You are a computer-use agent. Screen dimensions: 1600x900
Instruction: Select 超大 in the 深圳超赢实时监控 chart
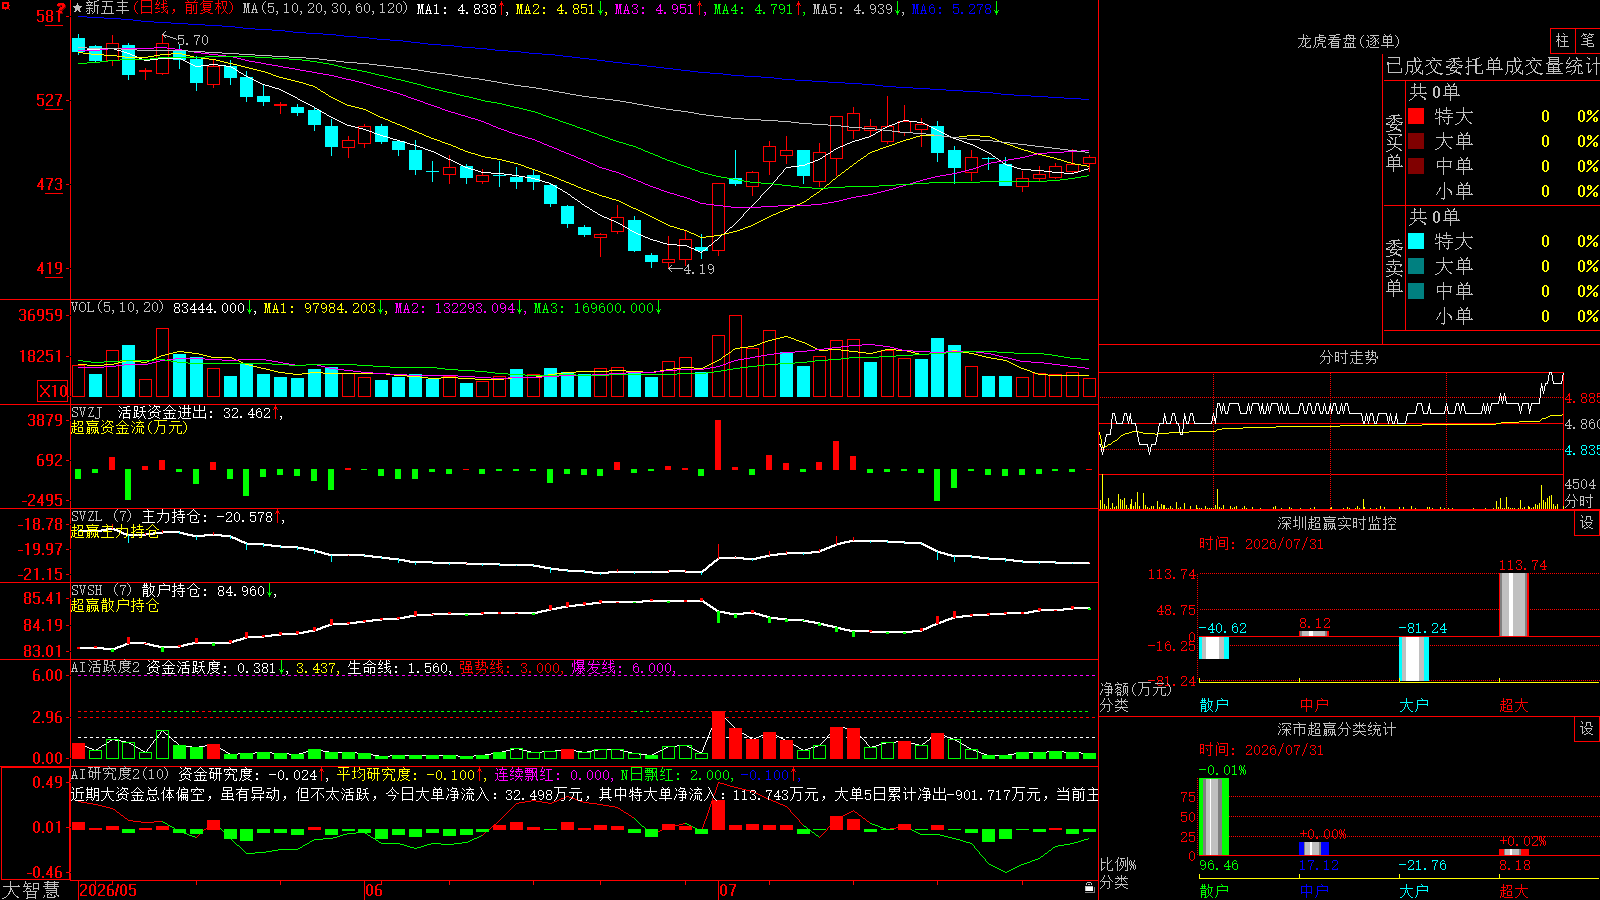(x=1514, y=705)
